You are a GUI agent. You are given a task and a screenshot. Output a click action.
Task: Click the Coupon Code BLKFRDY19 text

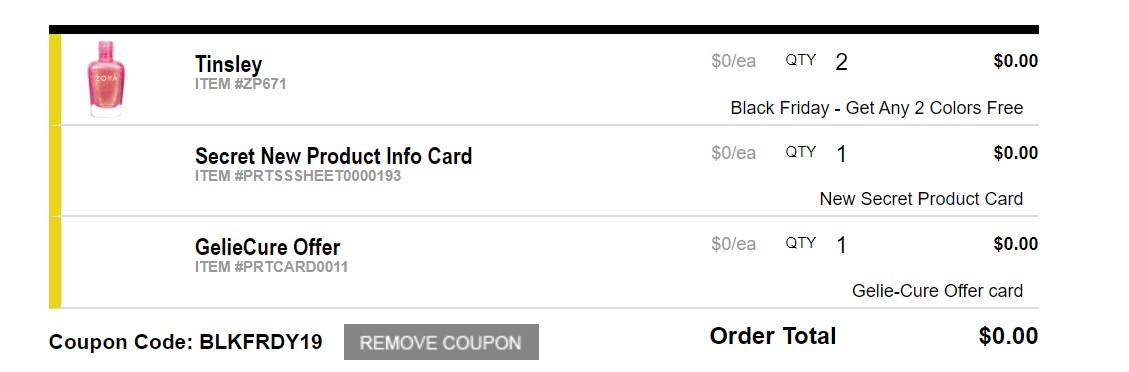click(x=186, y=342)
